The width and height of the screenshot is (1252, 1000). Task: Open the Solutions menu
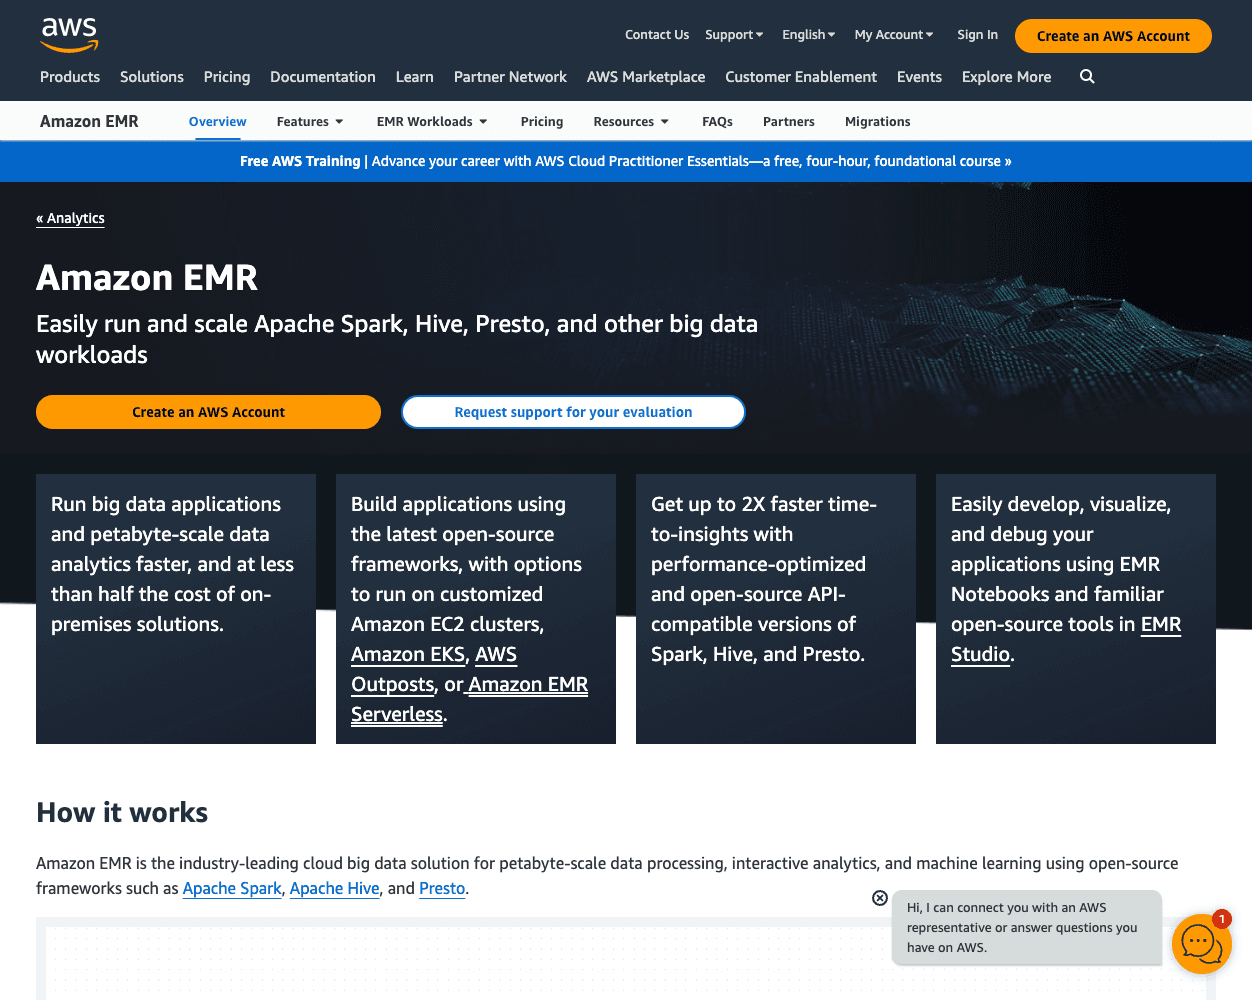click(x=152, y=77)
